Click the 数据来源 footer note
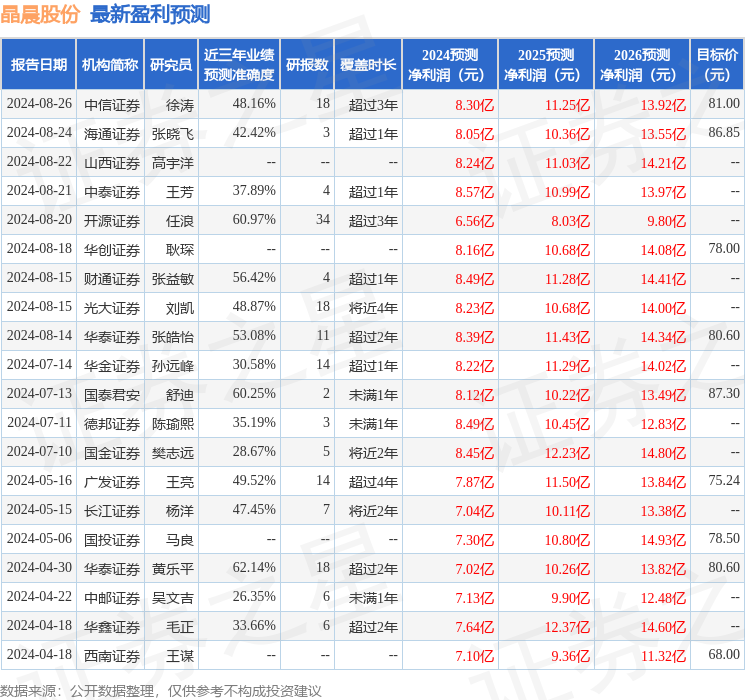 (161, 690)
